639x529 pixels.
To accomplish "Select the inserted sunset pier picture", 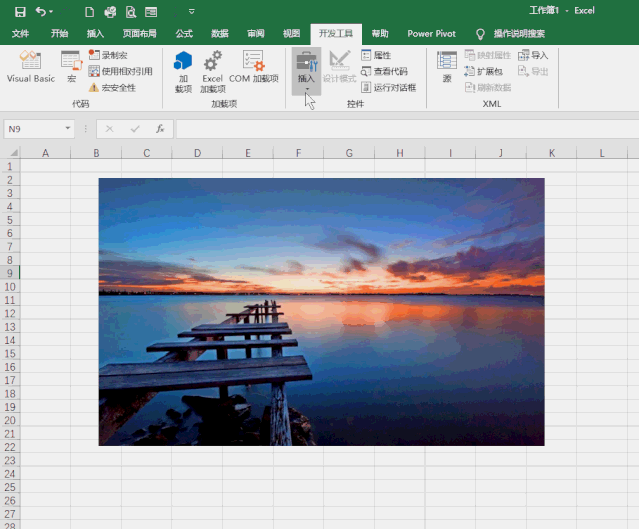I will [x=321, y=311].
